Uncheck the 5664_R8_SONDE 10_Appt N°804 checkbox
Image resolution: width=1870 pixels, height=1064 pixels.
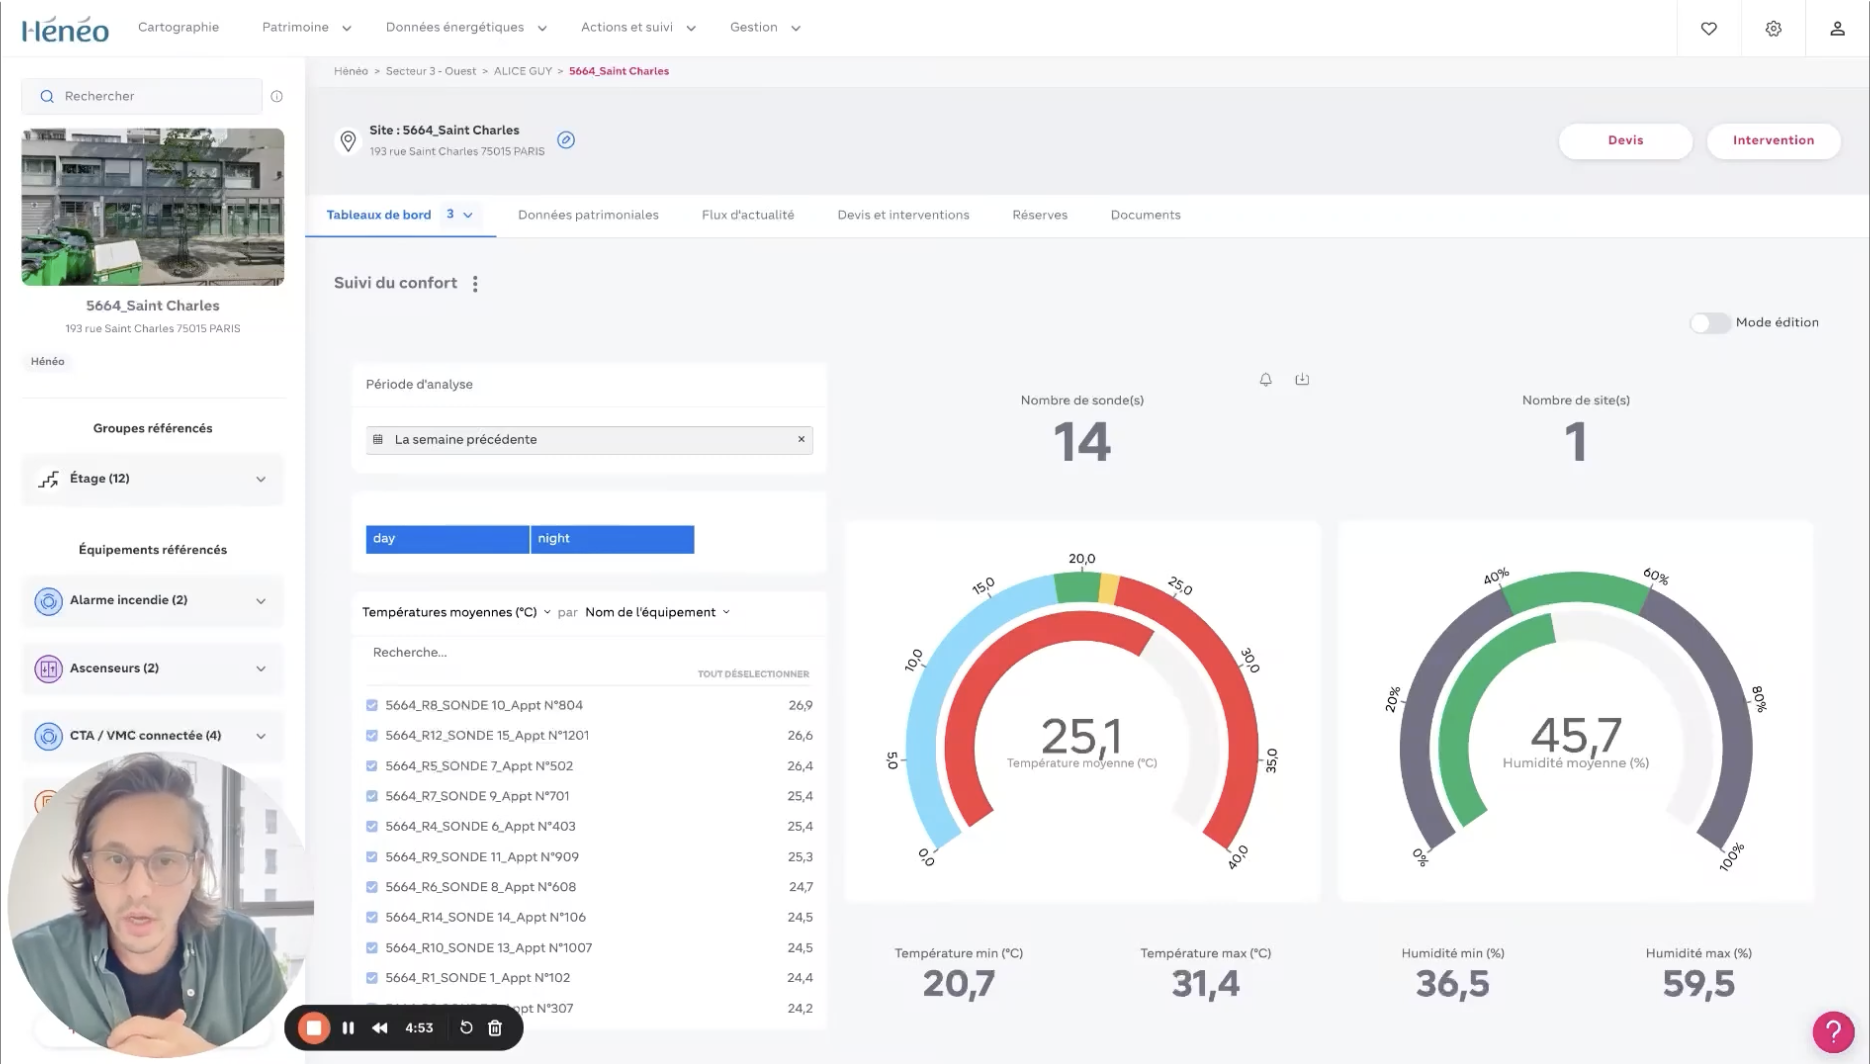(x=372, y=705)
